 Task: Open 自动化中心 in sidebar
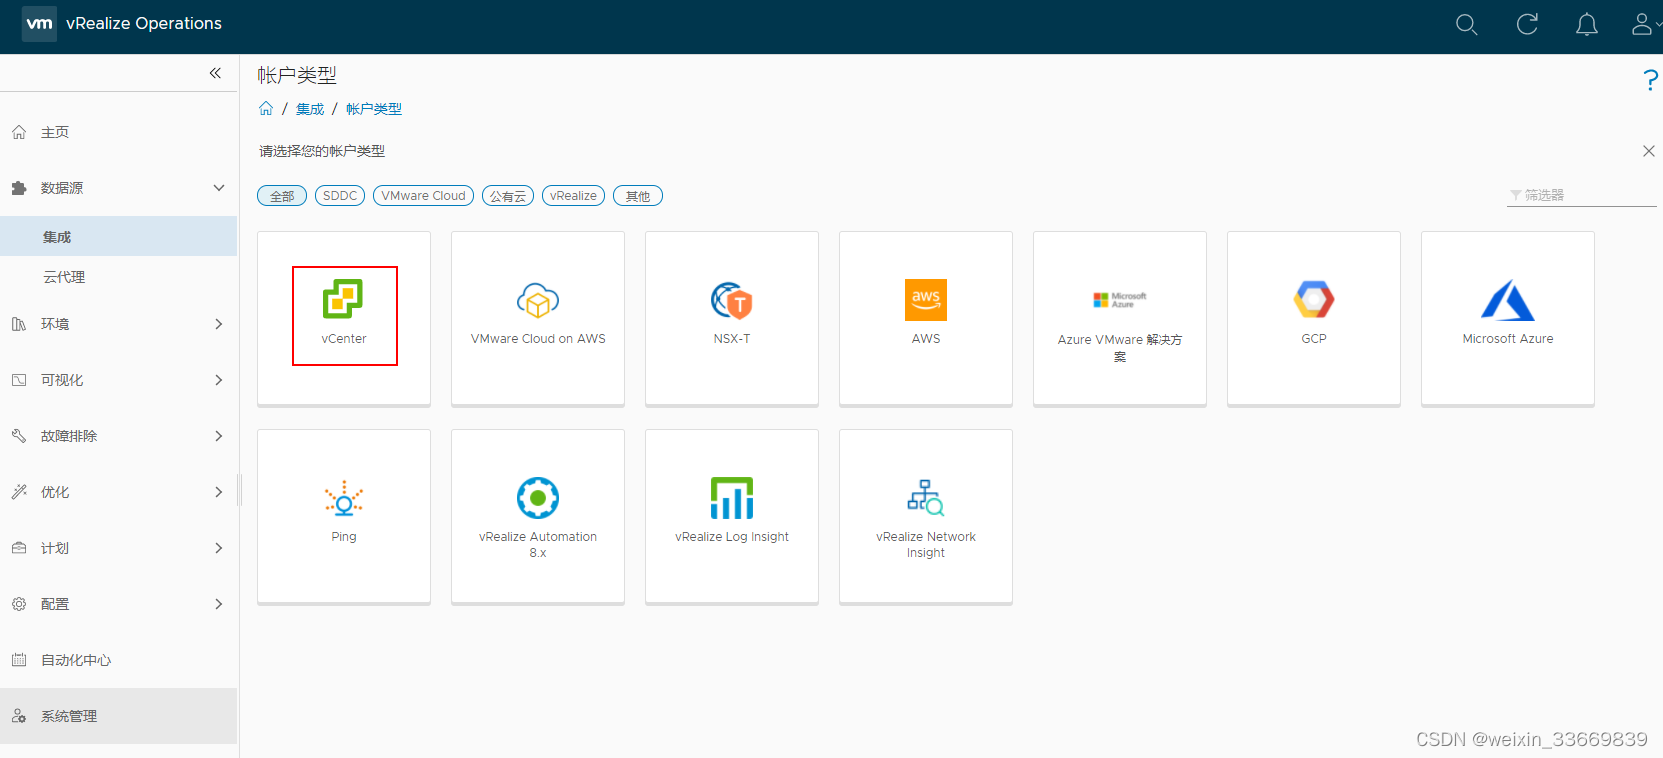[x=118, y=660]
